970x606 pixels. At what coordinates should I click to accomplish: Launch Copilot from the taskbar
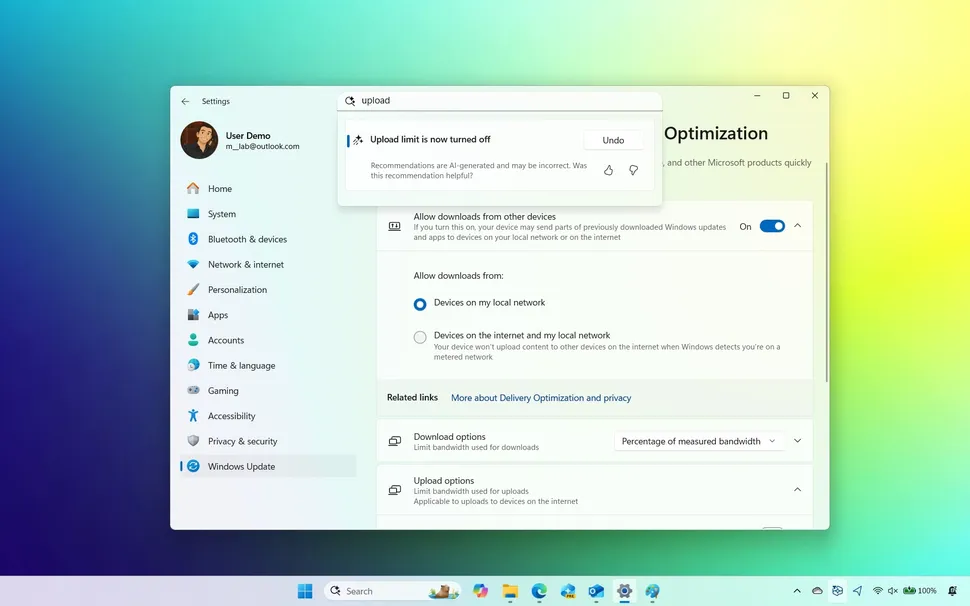tap(480, 590)
